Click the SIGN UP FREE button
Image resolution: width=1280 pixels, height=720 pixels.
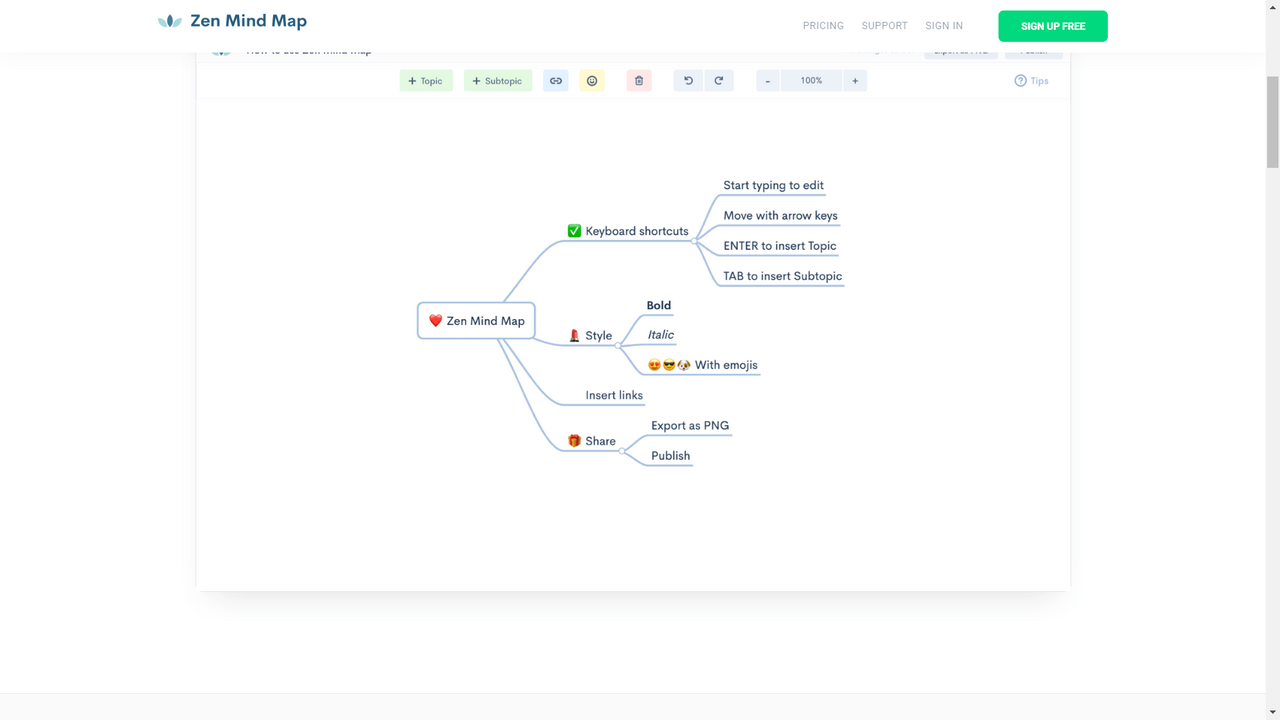pyautogui.click(x=1053, y=26)
